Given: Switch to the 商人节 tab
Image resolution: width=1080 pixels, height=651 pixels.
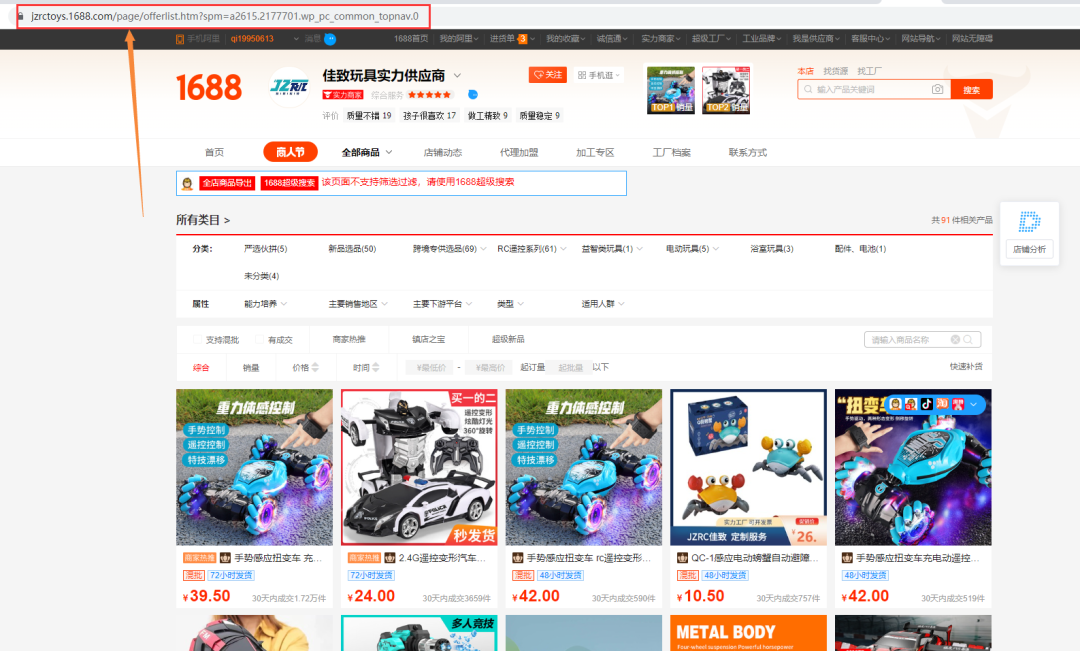Looking at the screenshot, I should point(290,152).
